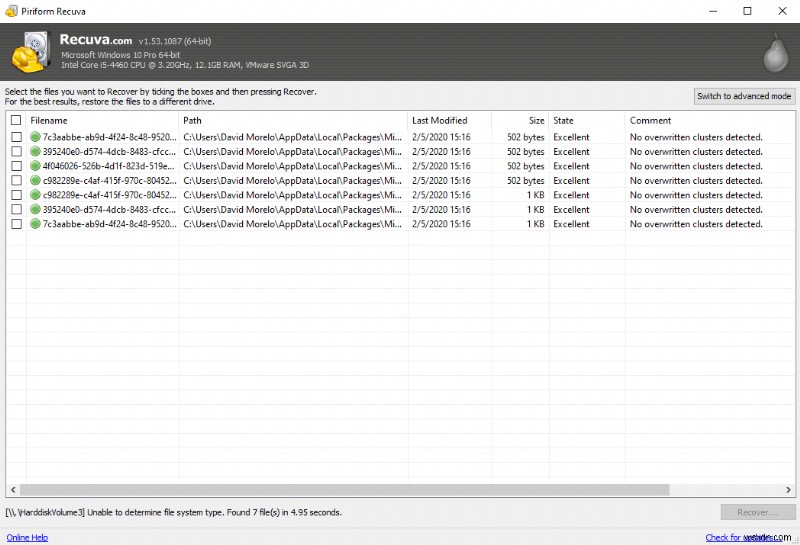Click path cell of the 4f046026 file
800x545 pixels.
coord(292,166)
